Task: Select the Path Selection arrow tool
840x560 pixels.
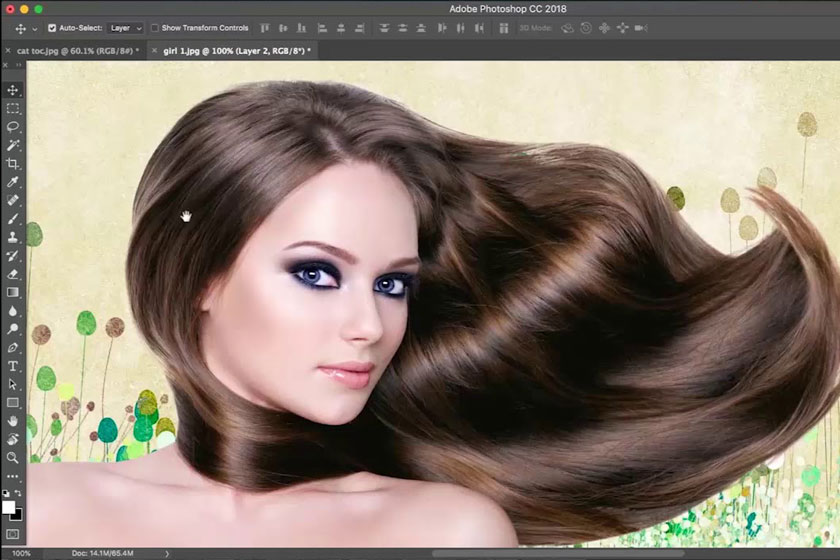Action: click(x=13, y=384)
